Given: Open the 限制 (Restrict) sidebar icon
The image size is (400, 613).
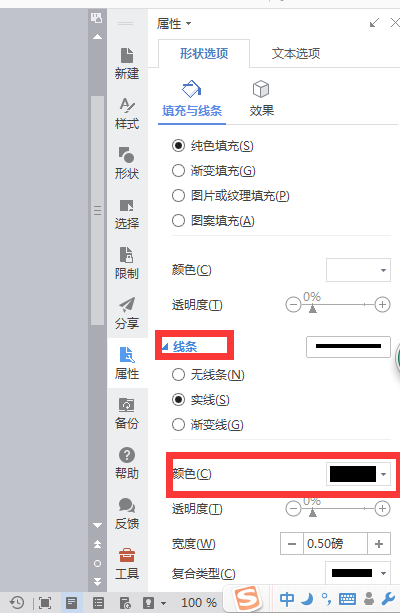Looking at the screenshot, I should pyautogui.click(x=127, y=263).
